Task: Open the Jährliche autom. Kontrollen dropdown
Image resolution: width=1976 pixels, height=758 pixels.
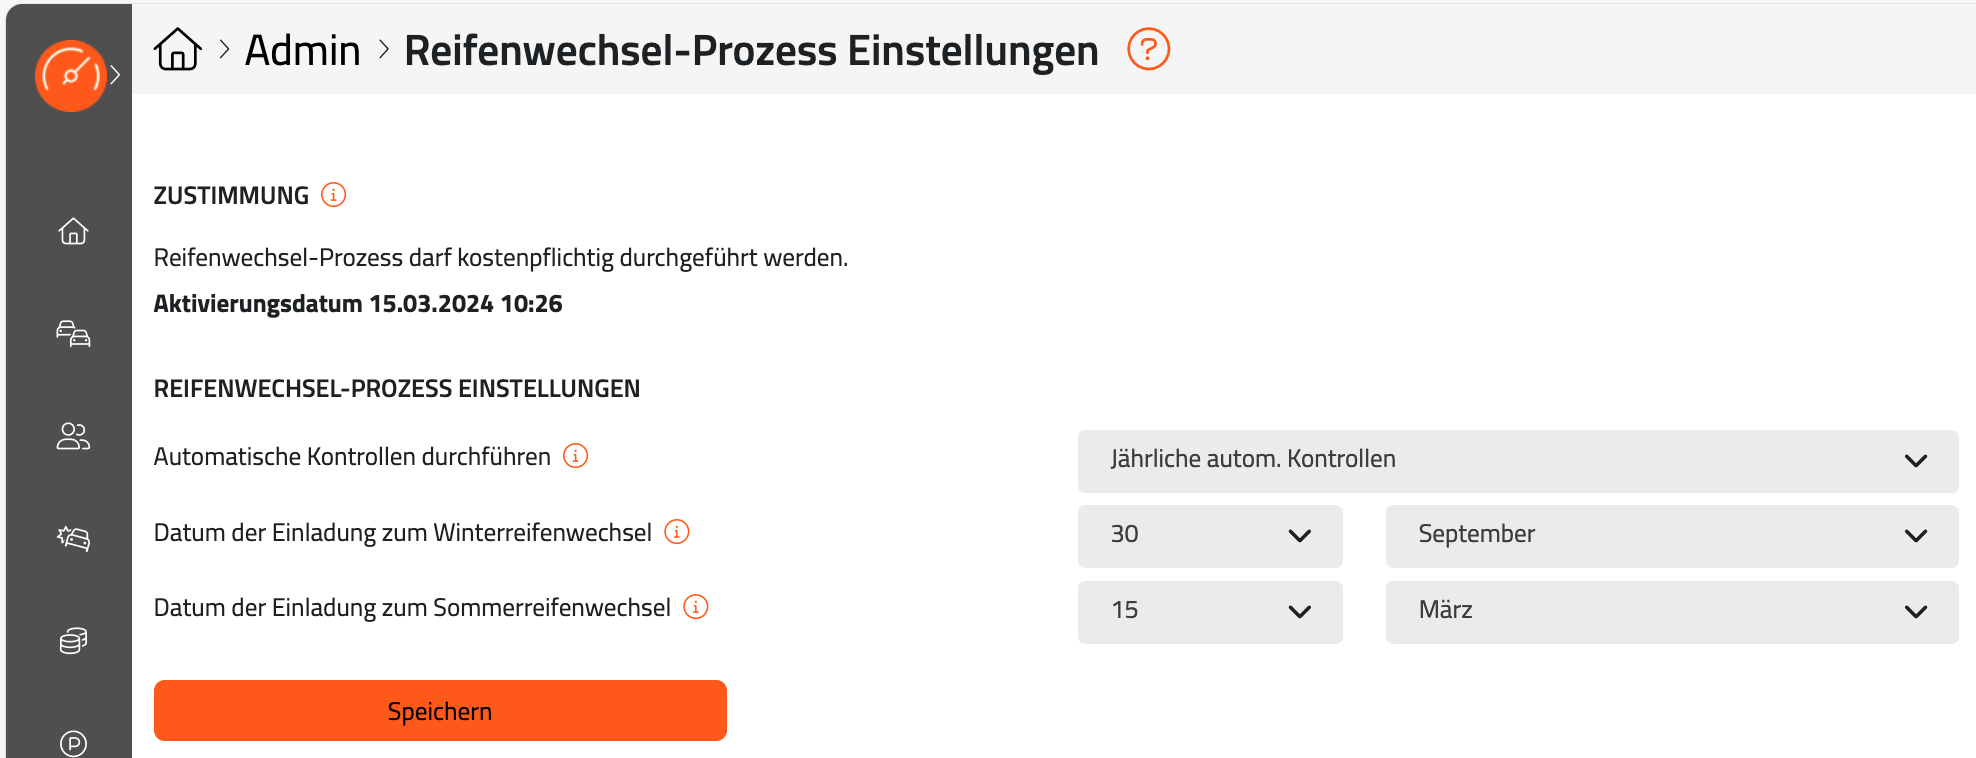Action: (x=1517, y=461)
